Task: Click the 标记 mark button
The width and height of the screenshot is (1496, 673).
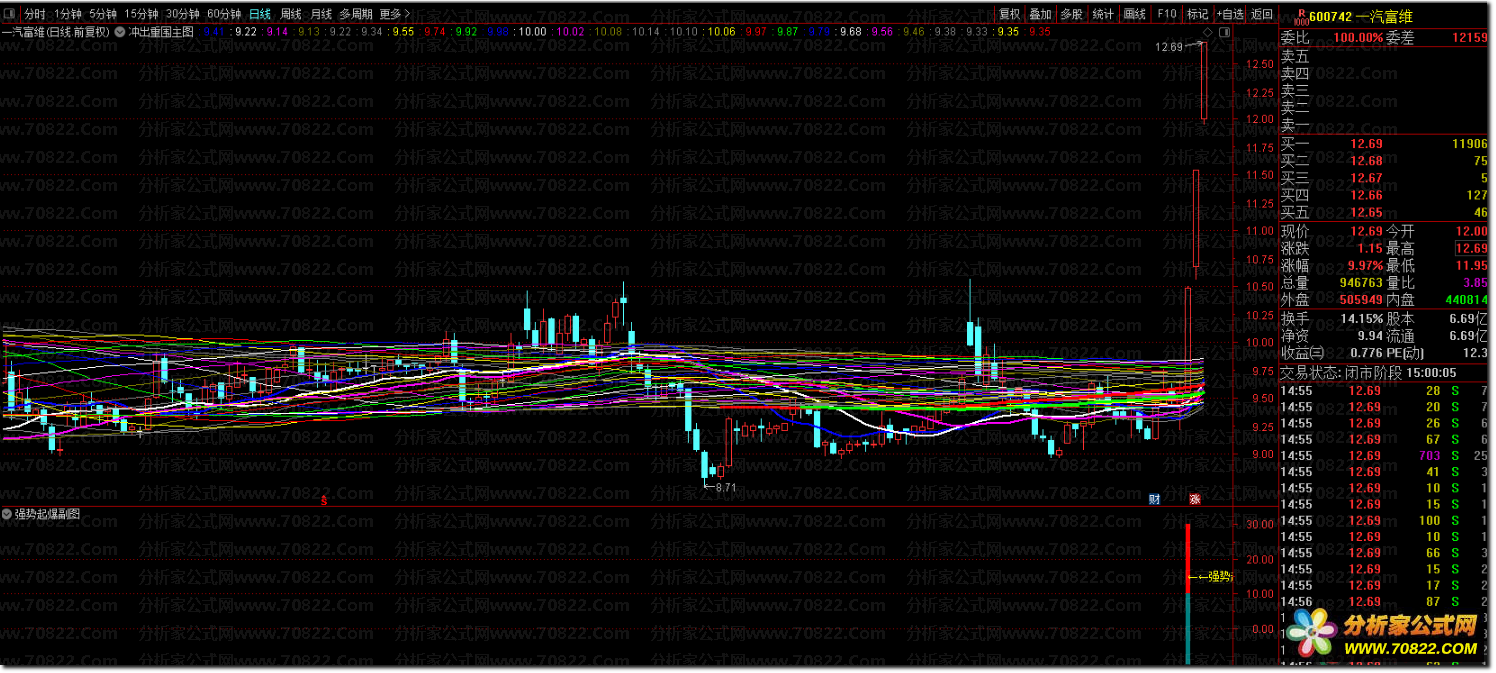Action: (x=1197, y=14)
